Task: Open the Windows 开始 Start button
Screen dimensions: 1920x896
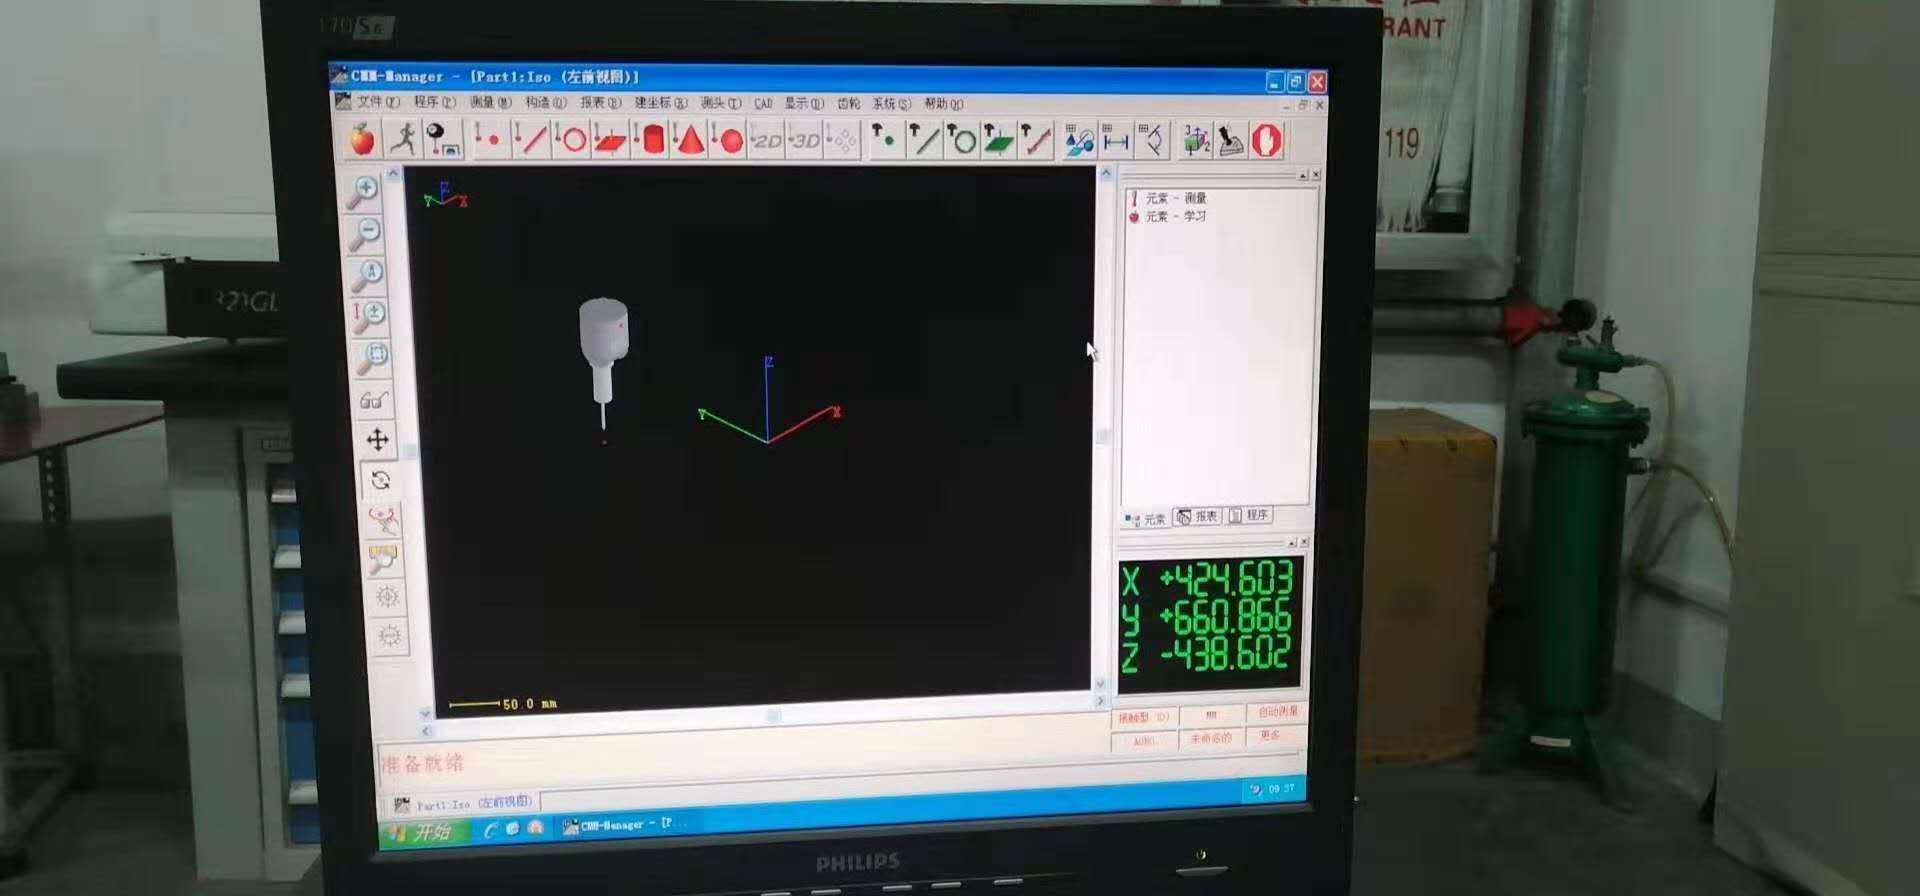Action: [x=423, y=831]
